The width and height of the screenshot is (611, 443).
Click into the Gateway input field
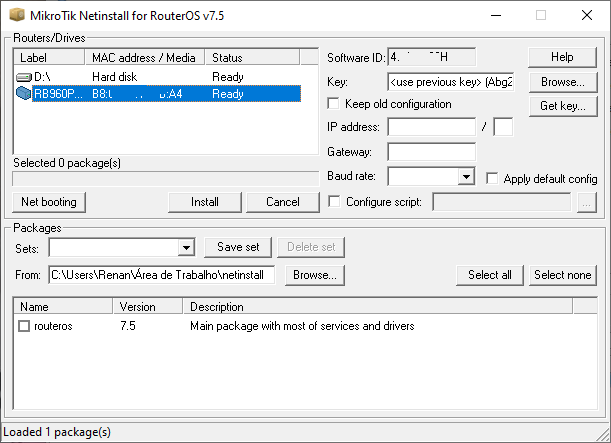[431, 152]
